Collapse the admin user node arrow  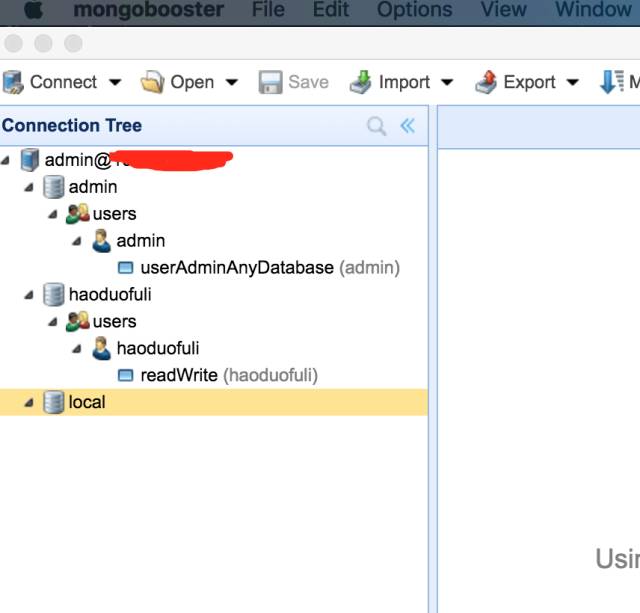click(77, 241)
